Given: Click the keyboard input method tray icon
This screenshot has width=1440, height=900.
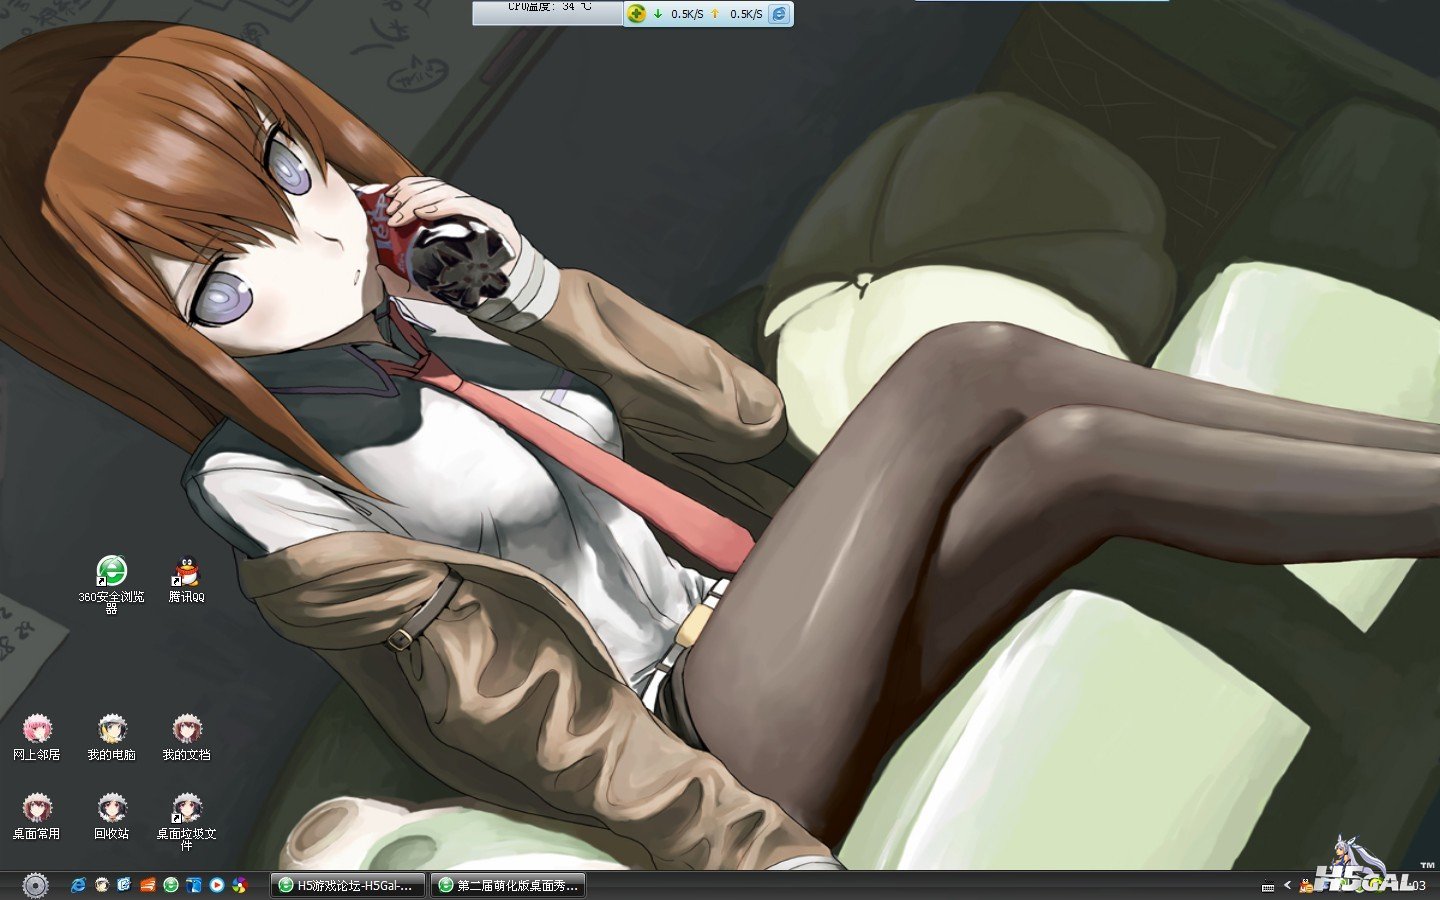Looking at the screenshot, I should point(1268,886).
